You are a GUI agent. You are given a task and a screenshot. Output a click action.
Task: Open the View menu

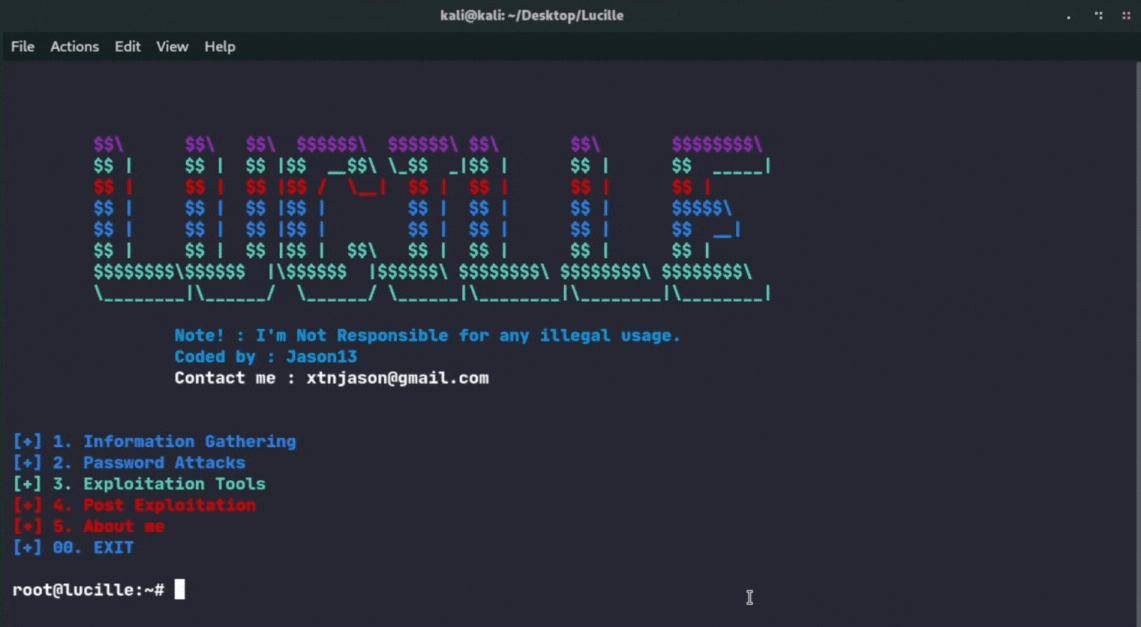coord(172,47)
